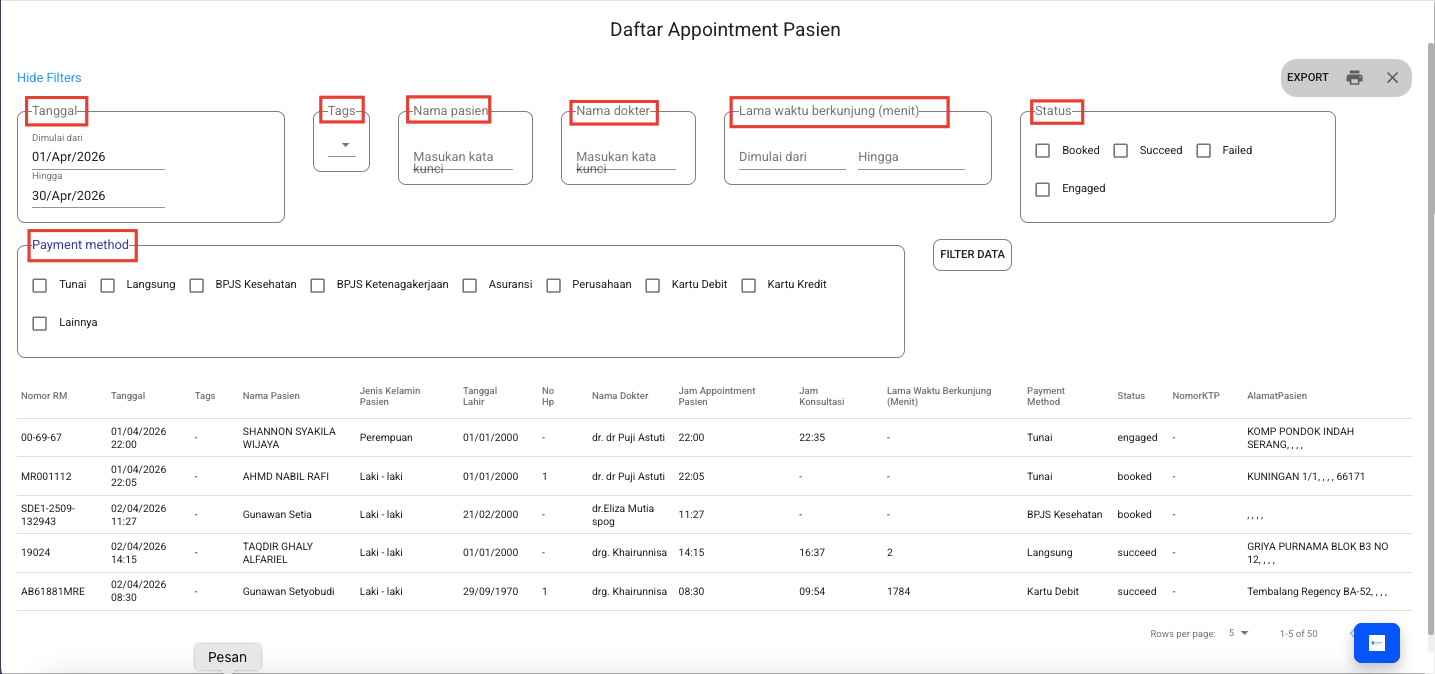This screenshot has height=674, width=1435.
Task: Click the printer icon next to Export
Action: [1354, 78]
